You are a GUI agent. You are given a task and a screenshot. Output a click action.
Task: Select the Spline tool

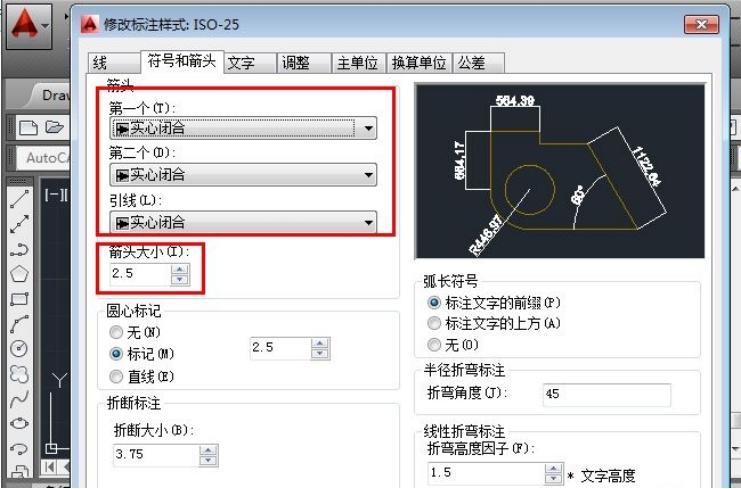tap(19, 399)
